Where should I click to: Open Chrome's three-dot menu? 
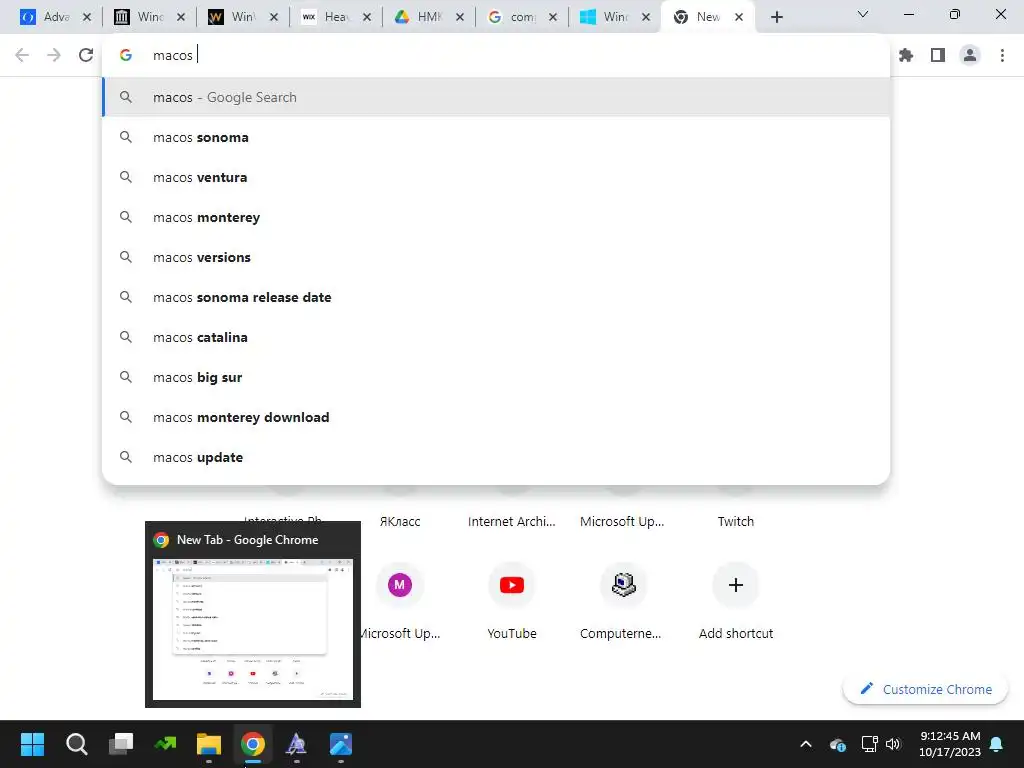(1002, 56)
